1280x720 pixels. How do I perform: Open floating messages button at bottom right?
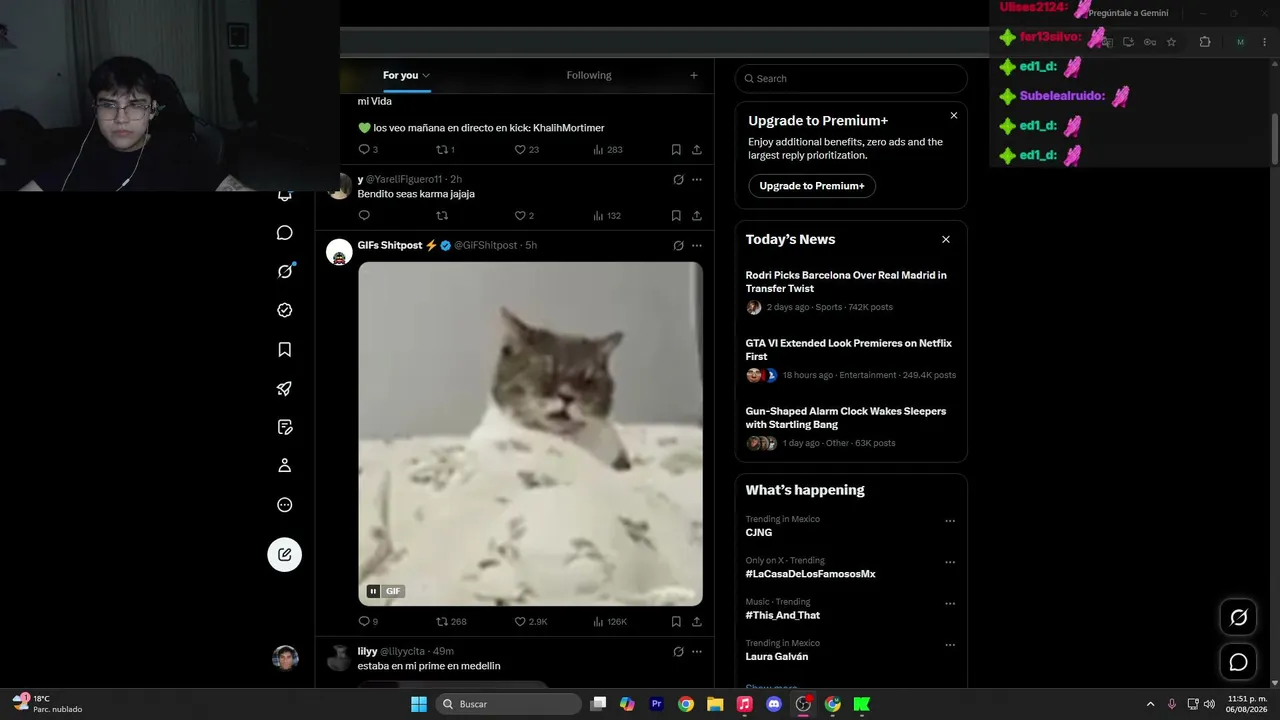point(1238,662)
